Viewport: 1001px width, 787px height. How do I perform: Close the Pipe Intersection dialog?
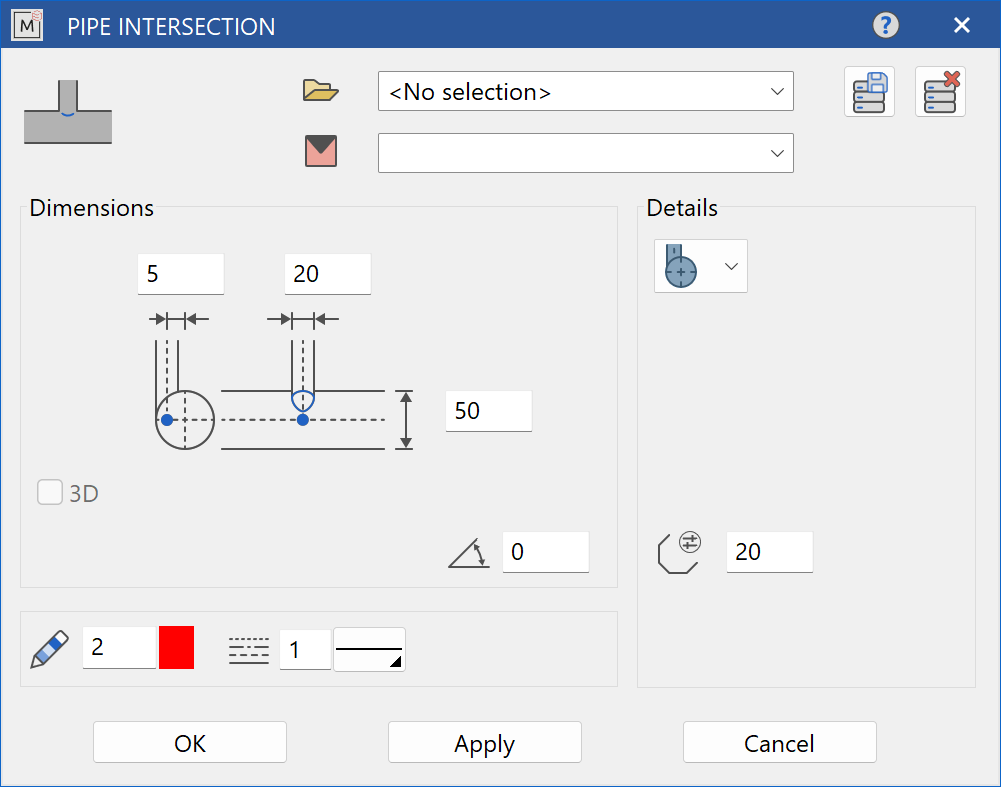pyautogui.click(x=961, y=26)
